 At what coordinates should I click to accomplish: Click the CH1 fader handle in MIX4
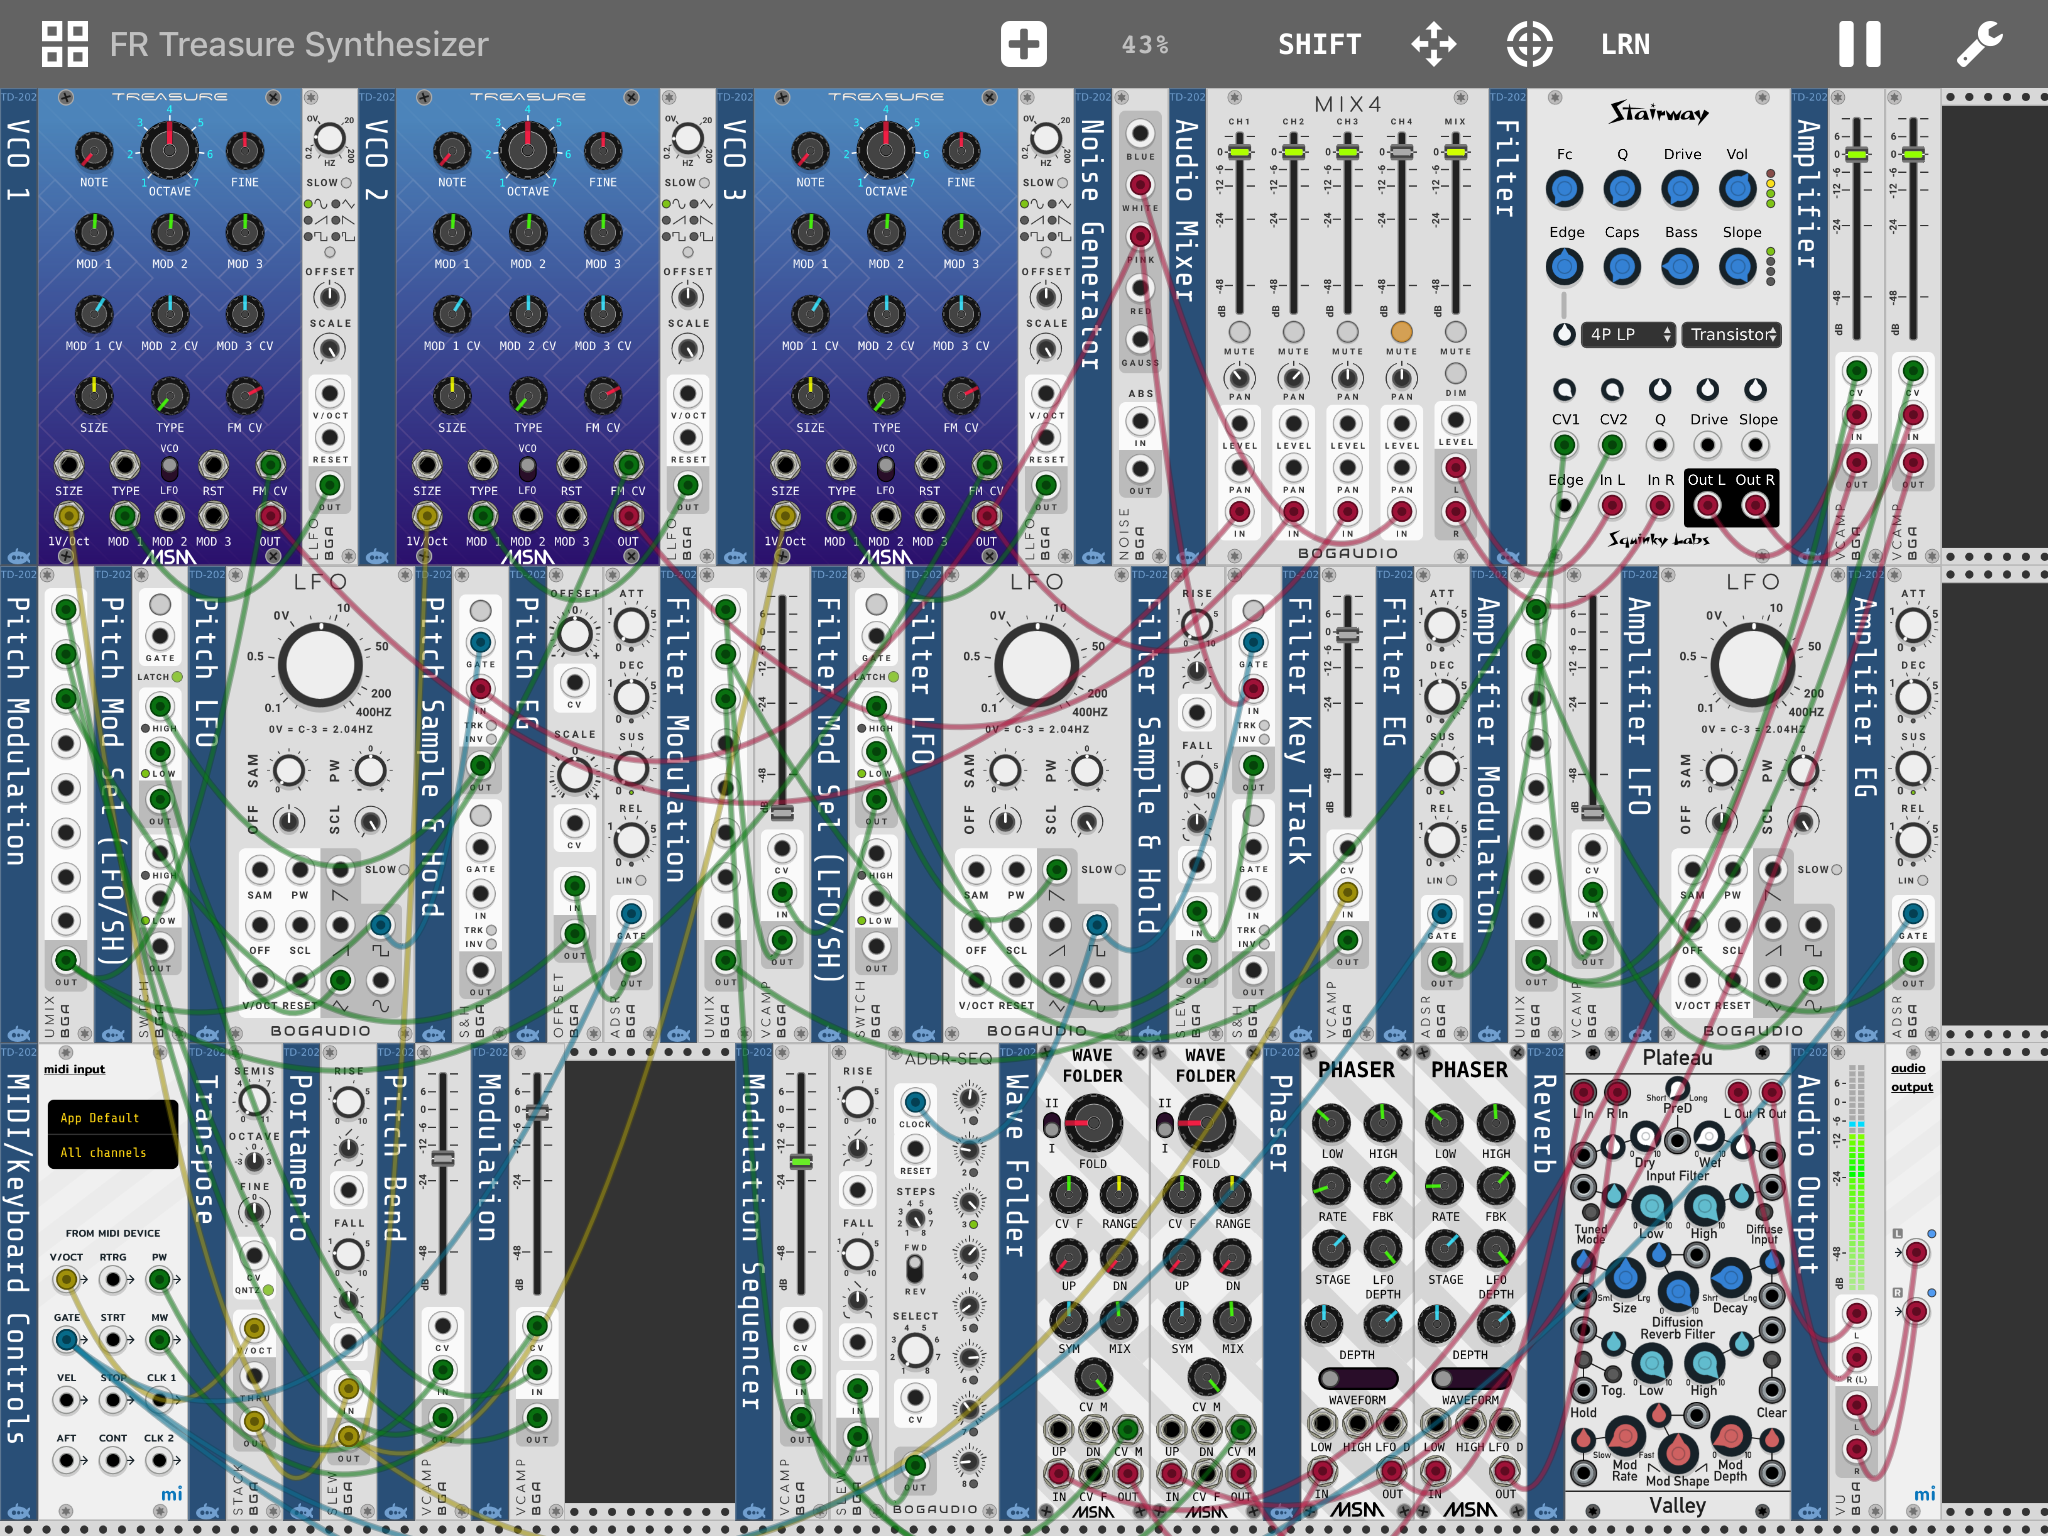coord(1239,152)
